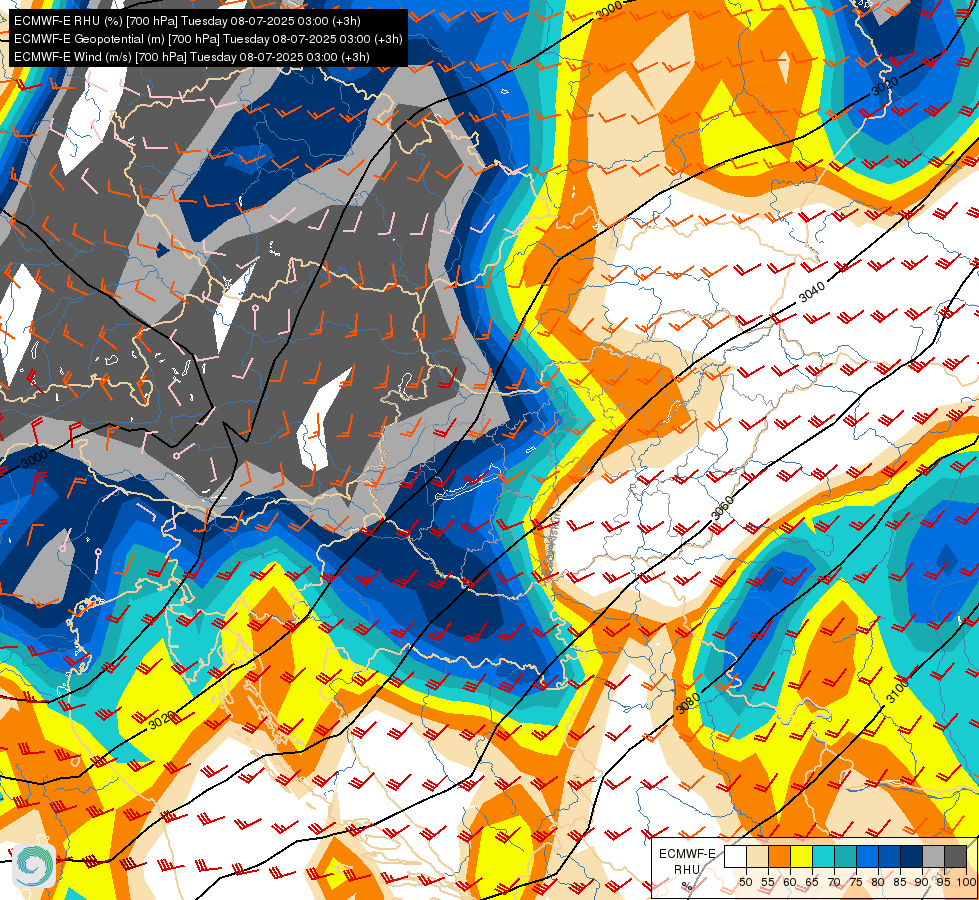Click the legend value 65

pyautogui.click(x=812, y=882)
